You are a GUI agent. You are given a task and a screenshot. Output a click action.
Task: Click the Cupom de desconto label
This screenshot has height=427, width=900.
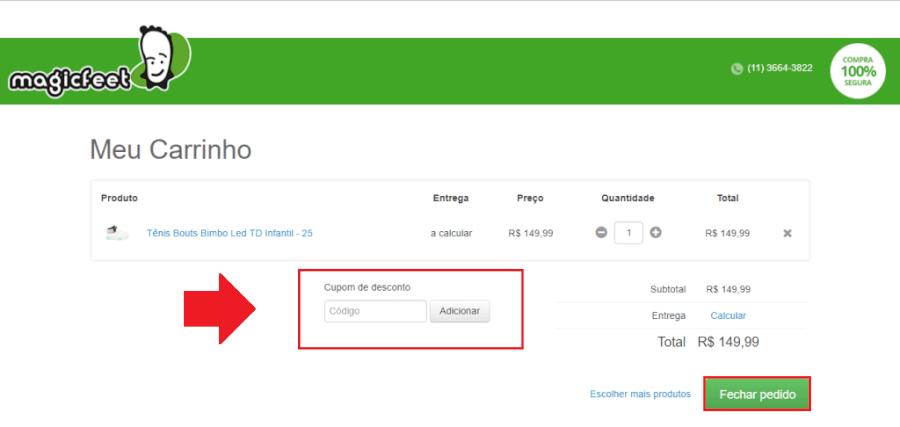[367, 288]
